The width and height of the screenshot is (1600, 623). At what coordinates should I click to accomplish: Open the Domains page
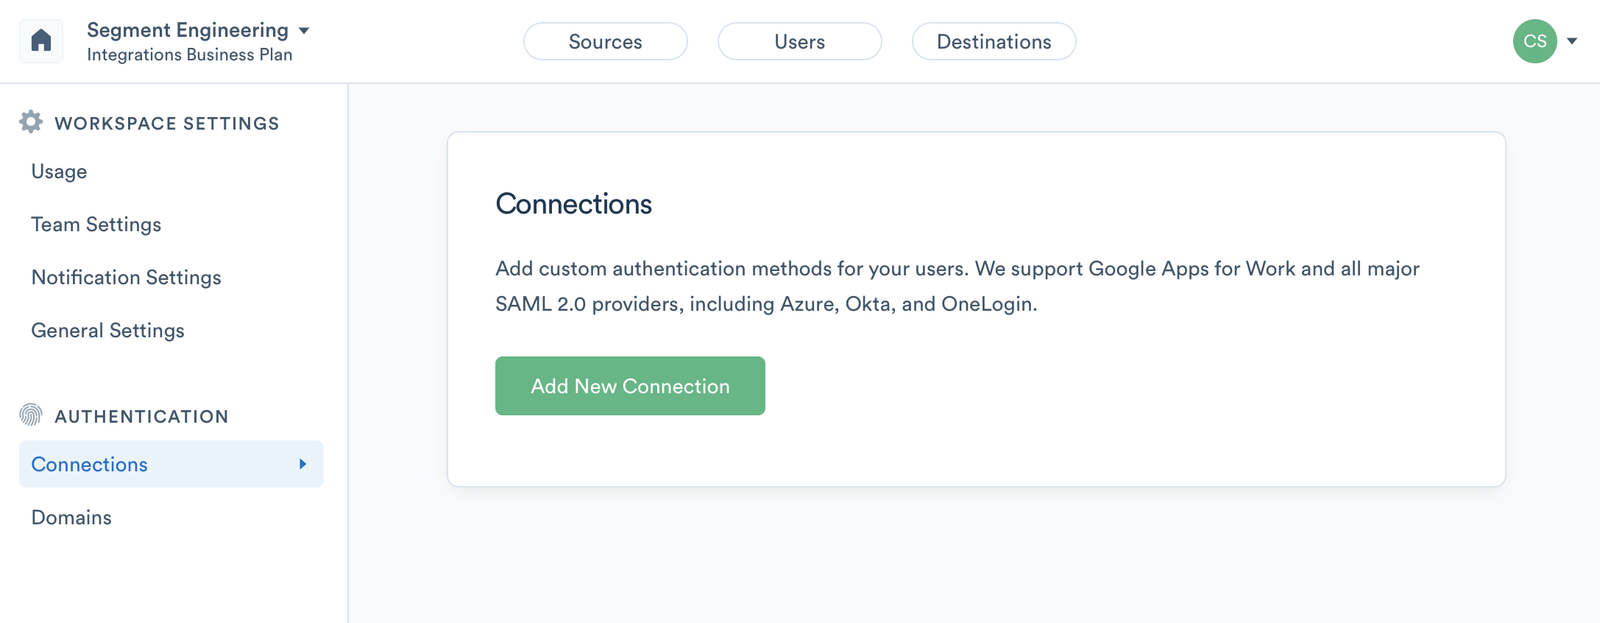pos(71,517)
